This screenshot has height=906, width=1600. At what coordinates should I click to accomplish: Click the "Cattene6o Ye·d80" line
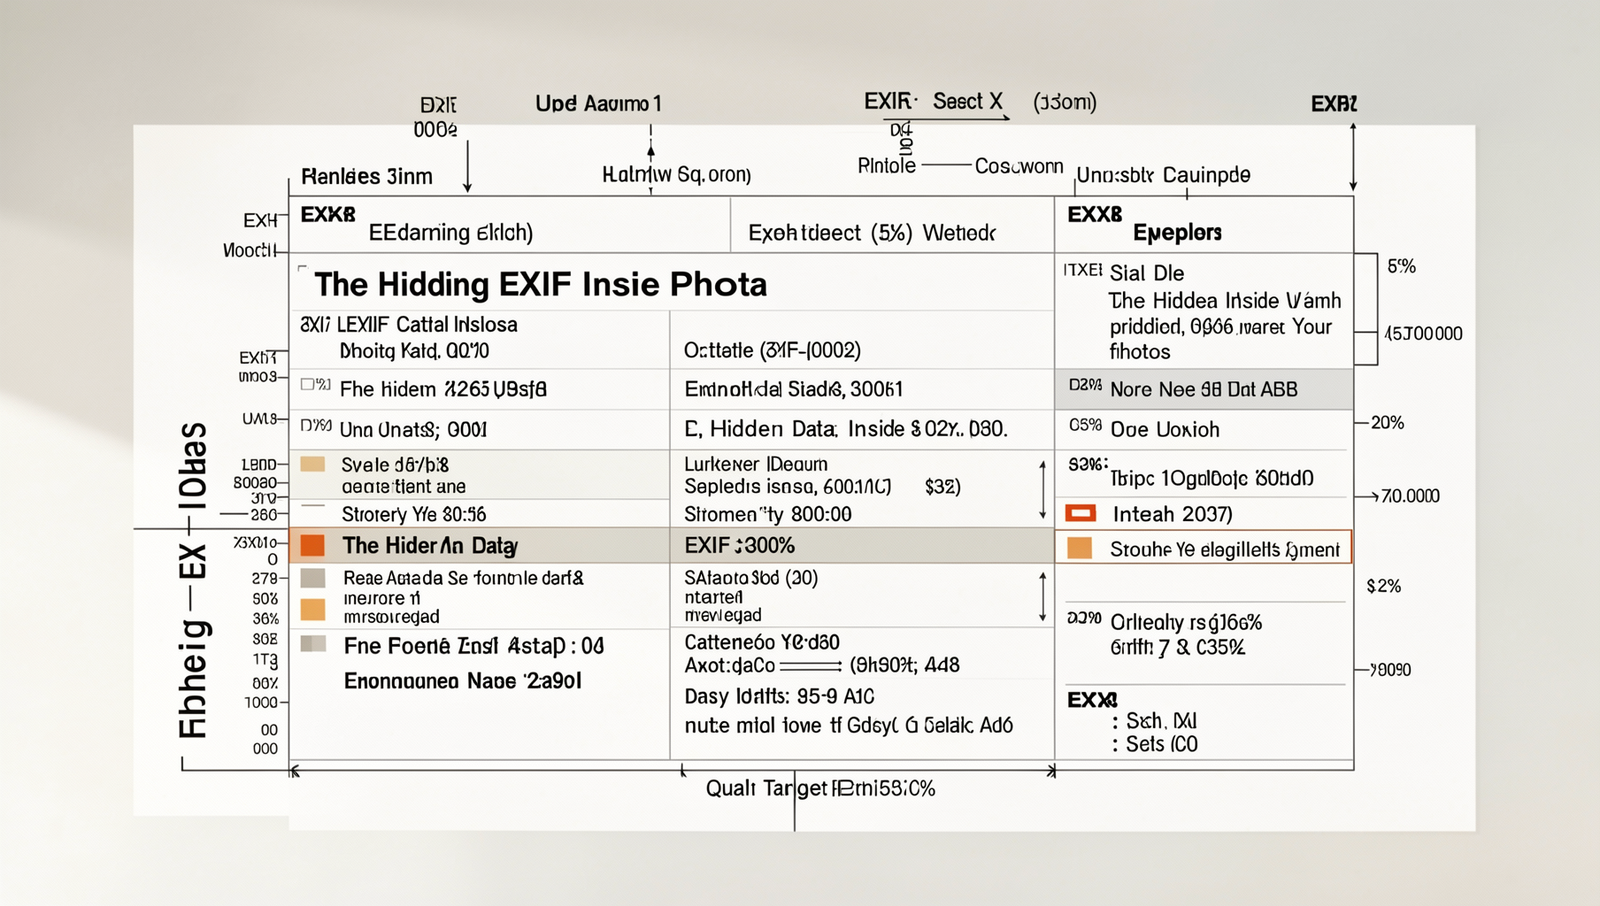[762, 642]
